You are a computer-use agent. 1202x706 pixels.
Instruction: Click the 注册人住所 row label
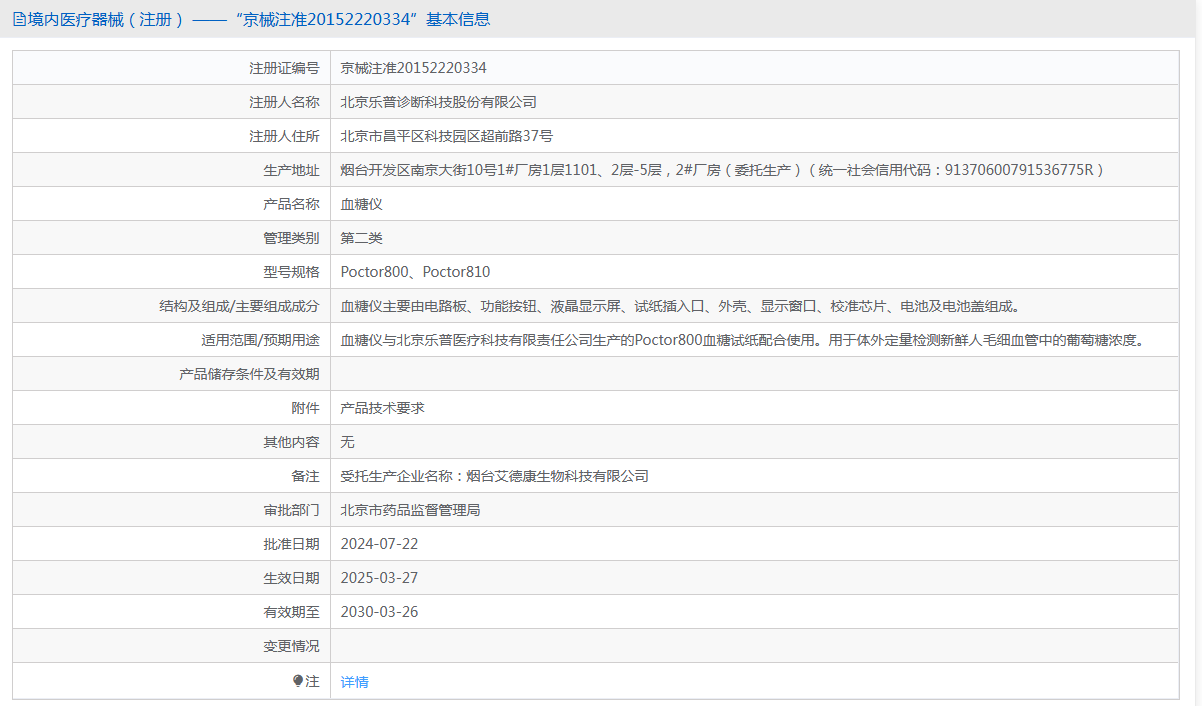pos(284,136)
